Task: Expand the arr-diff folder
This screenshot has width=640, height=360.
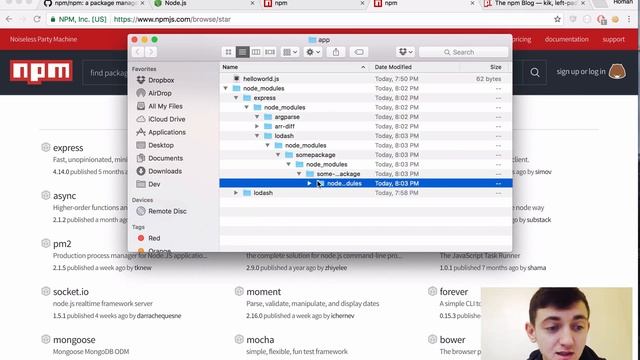Action: [x=257, y=127]
